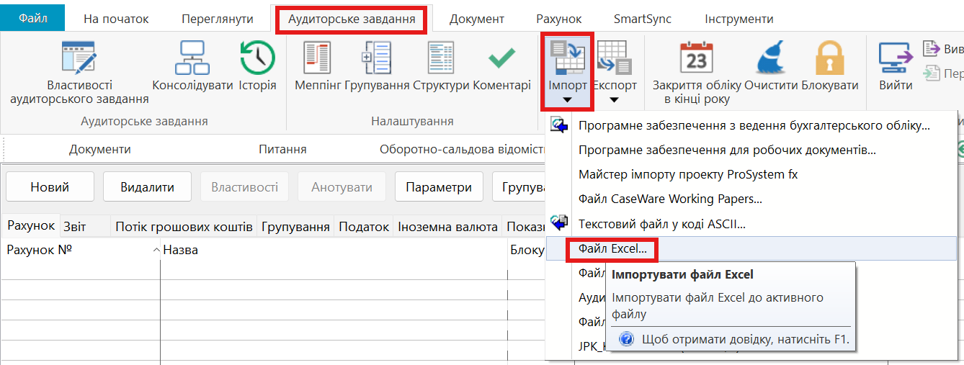The height and width of the screenshot is (365, 964).
Task: Switch to На початок ribbon tab
Action: pyautogui.click(x=116, y=18)
